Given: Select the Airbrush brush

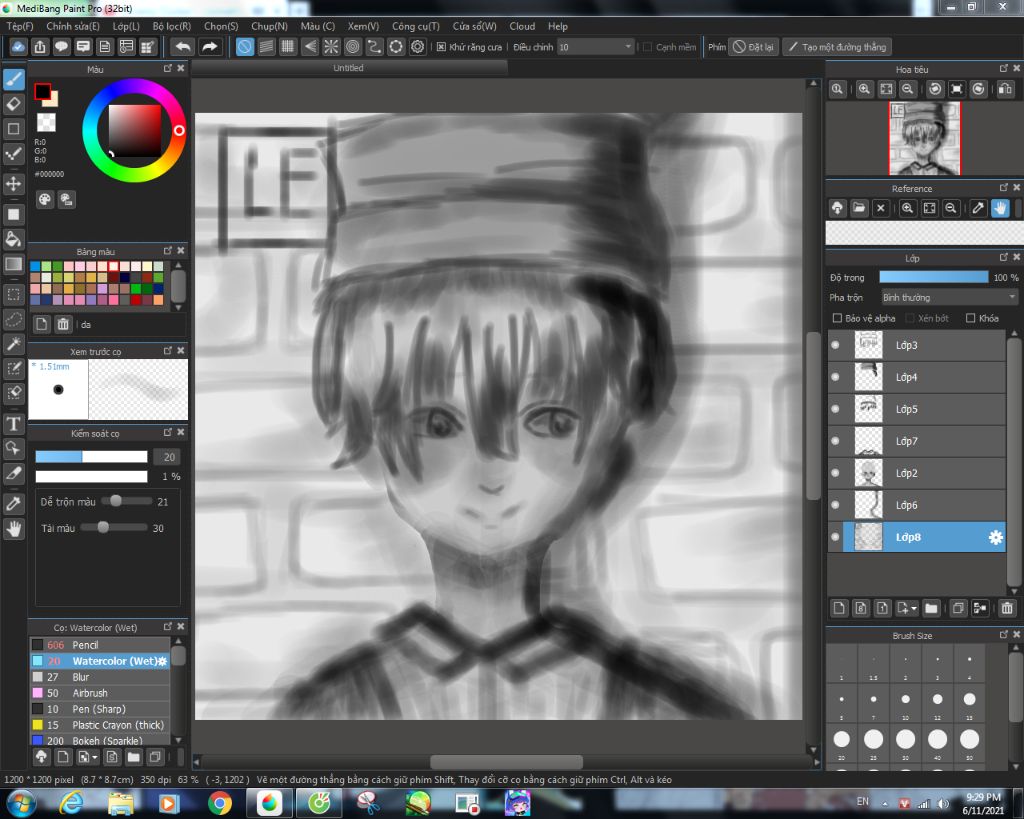Looking at the screenshot, I should 100,693.
